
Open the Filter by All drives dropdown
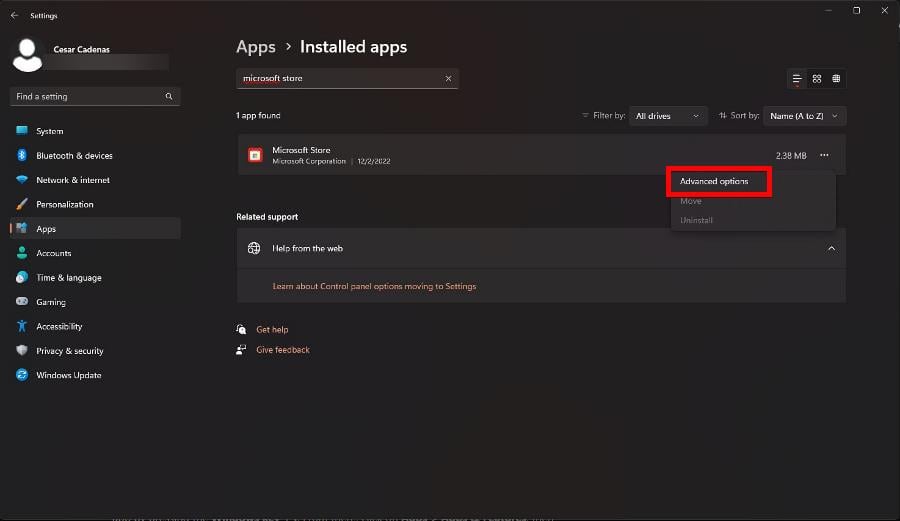coord(668,116)
